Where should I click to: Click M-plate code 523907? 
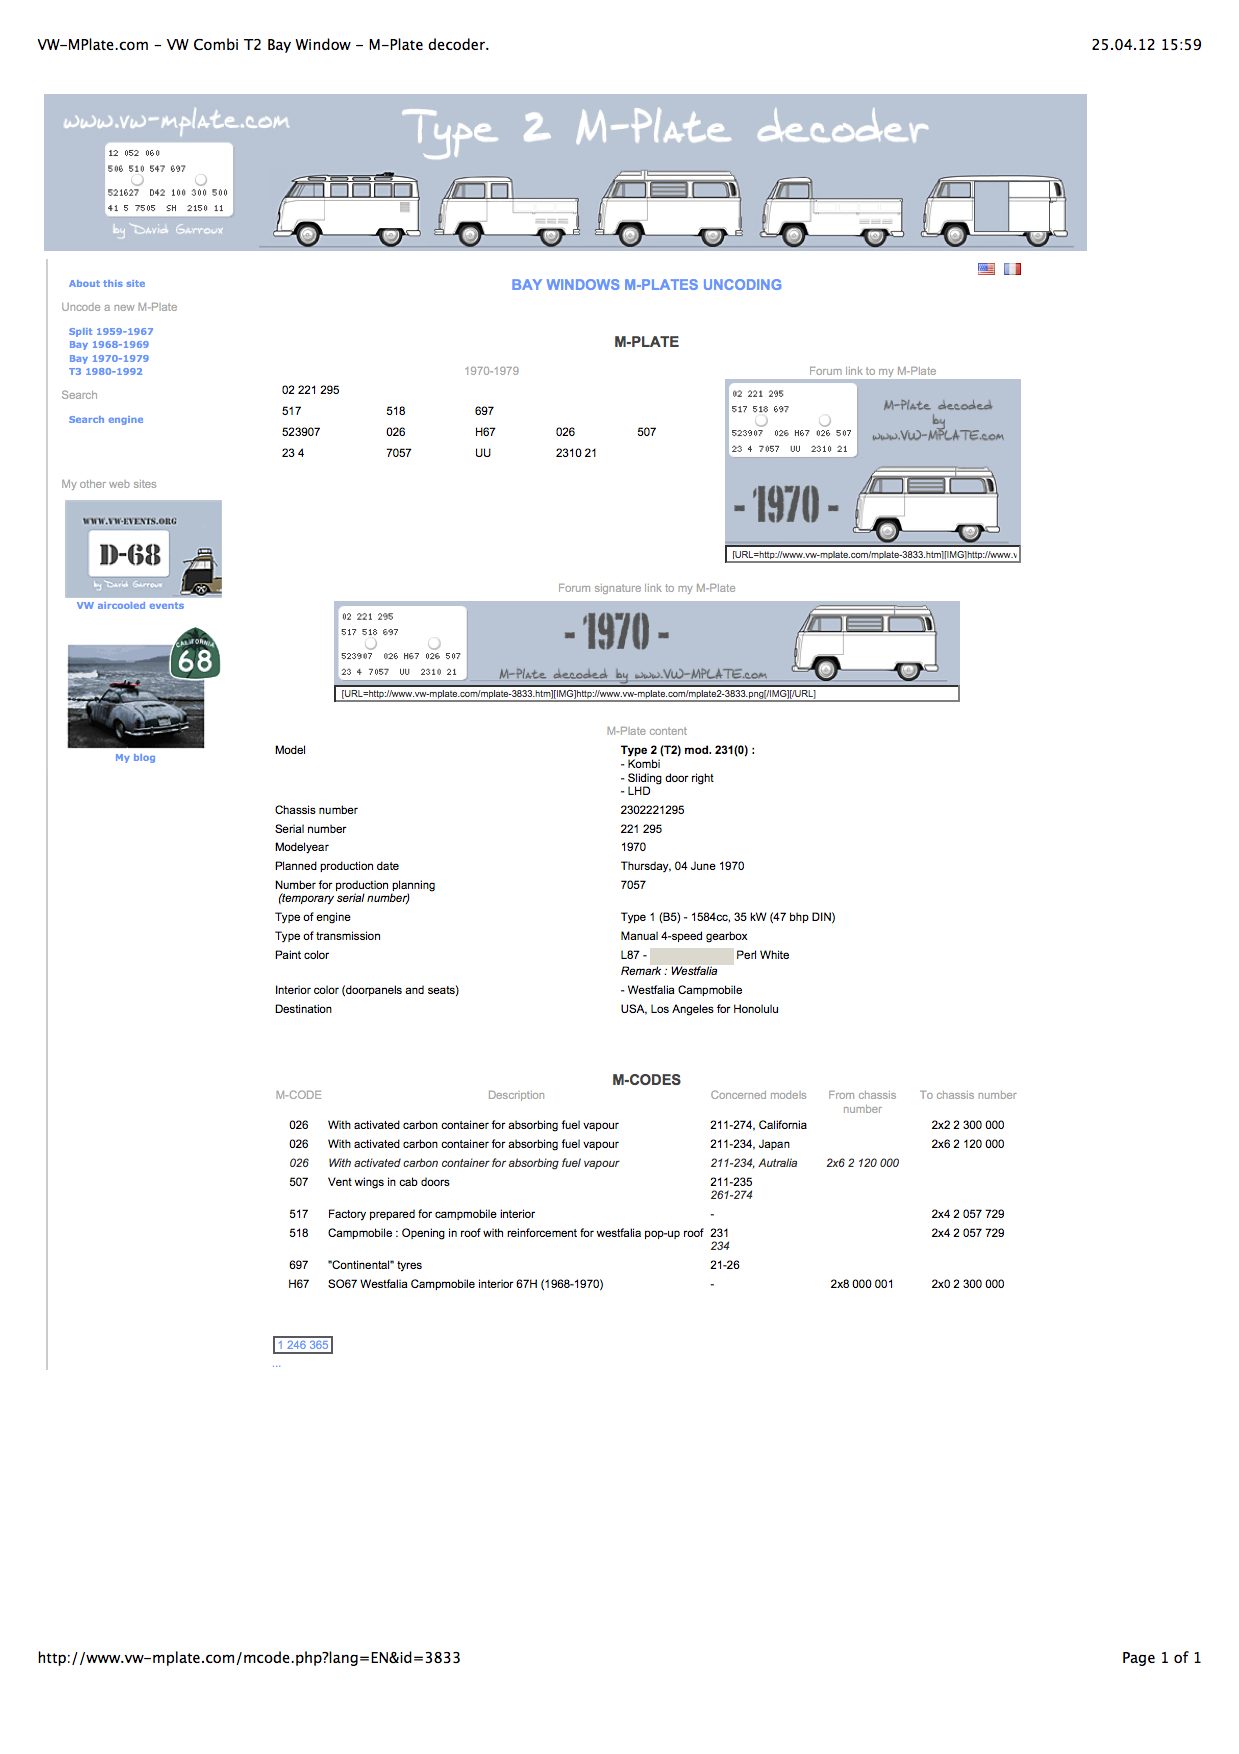[301, 433]
